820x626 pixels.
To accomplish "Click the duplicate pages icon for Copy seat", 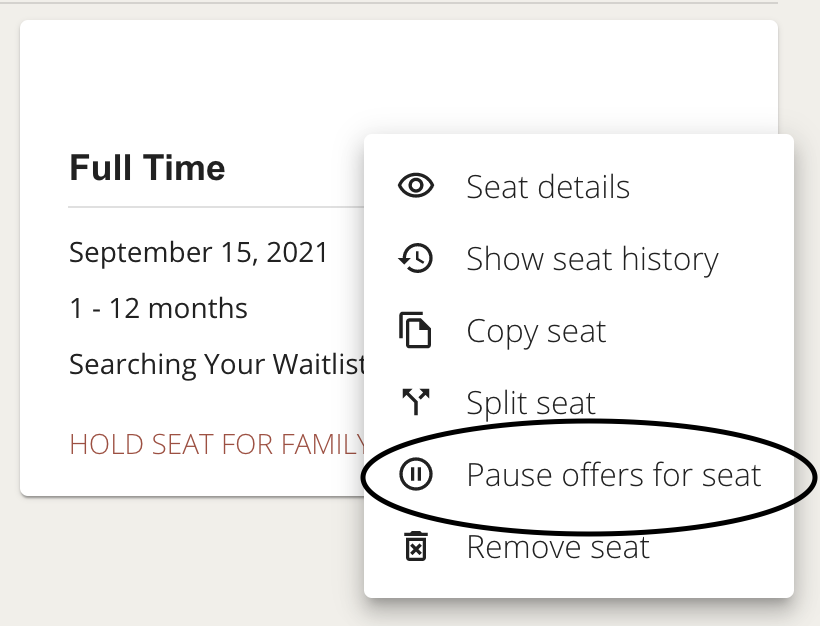I will [415, 330].
